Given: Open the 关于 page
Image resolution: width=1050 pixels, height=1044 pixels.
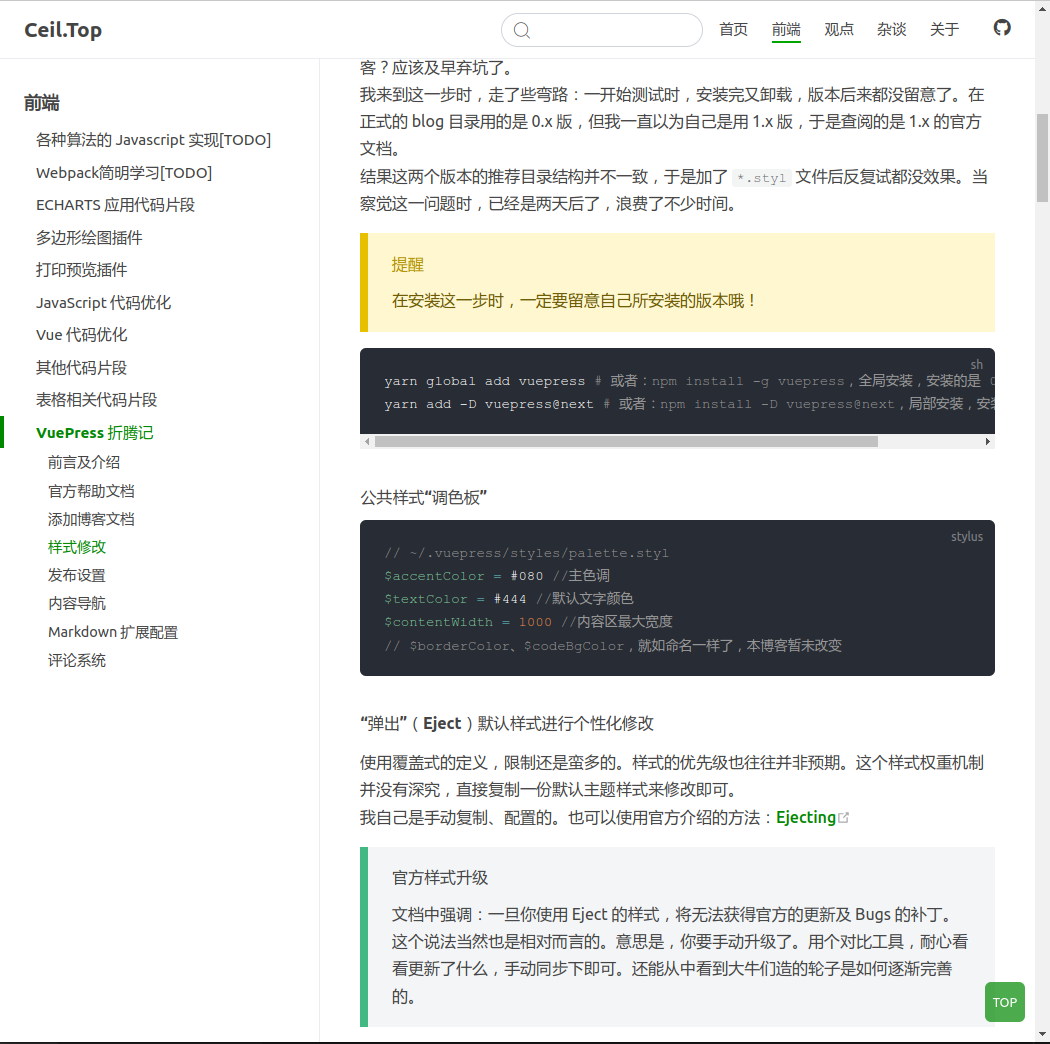Looking at the screenshot, I should [944, 29].
